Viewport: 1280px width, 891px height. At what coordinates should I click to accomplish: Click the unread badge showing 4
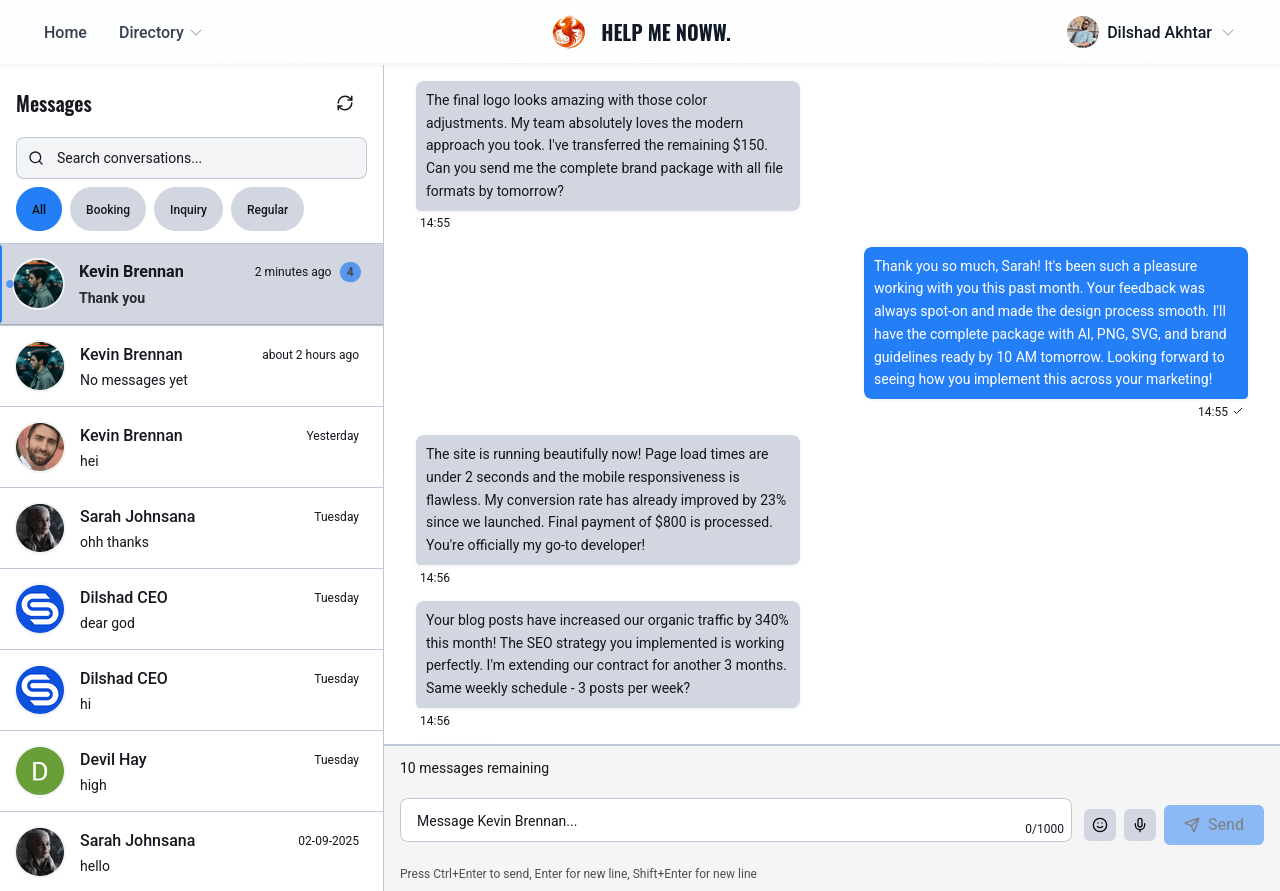pos(350,272)
